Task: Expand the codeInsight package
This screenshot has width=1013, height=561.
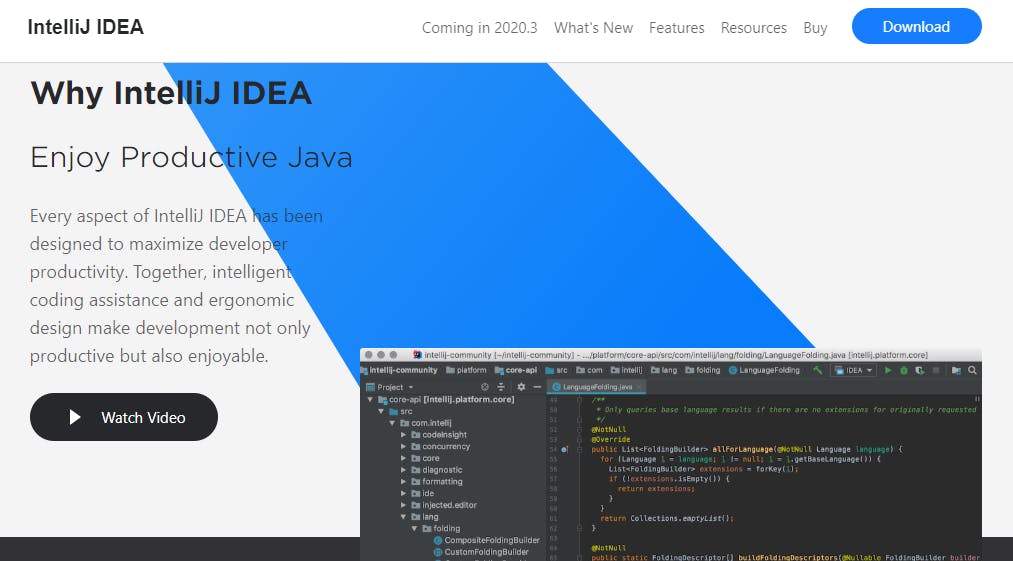Action: pos(403,435)
